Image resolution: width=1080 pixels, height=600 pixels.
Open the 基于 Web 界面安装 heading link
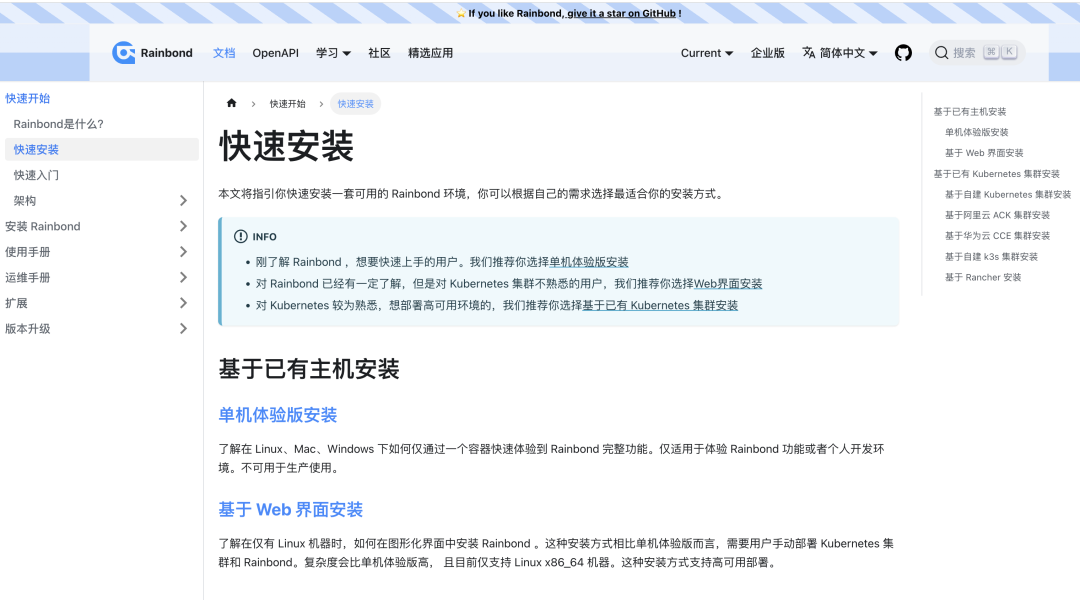pos(291,509)
